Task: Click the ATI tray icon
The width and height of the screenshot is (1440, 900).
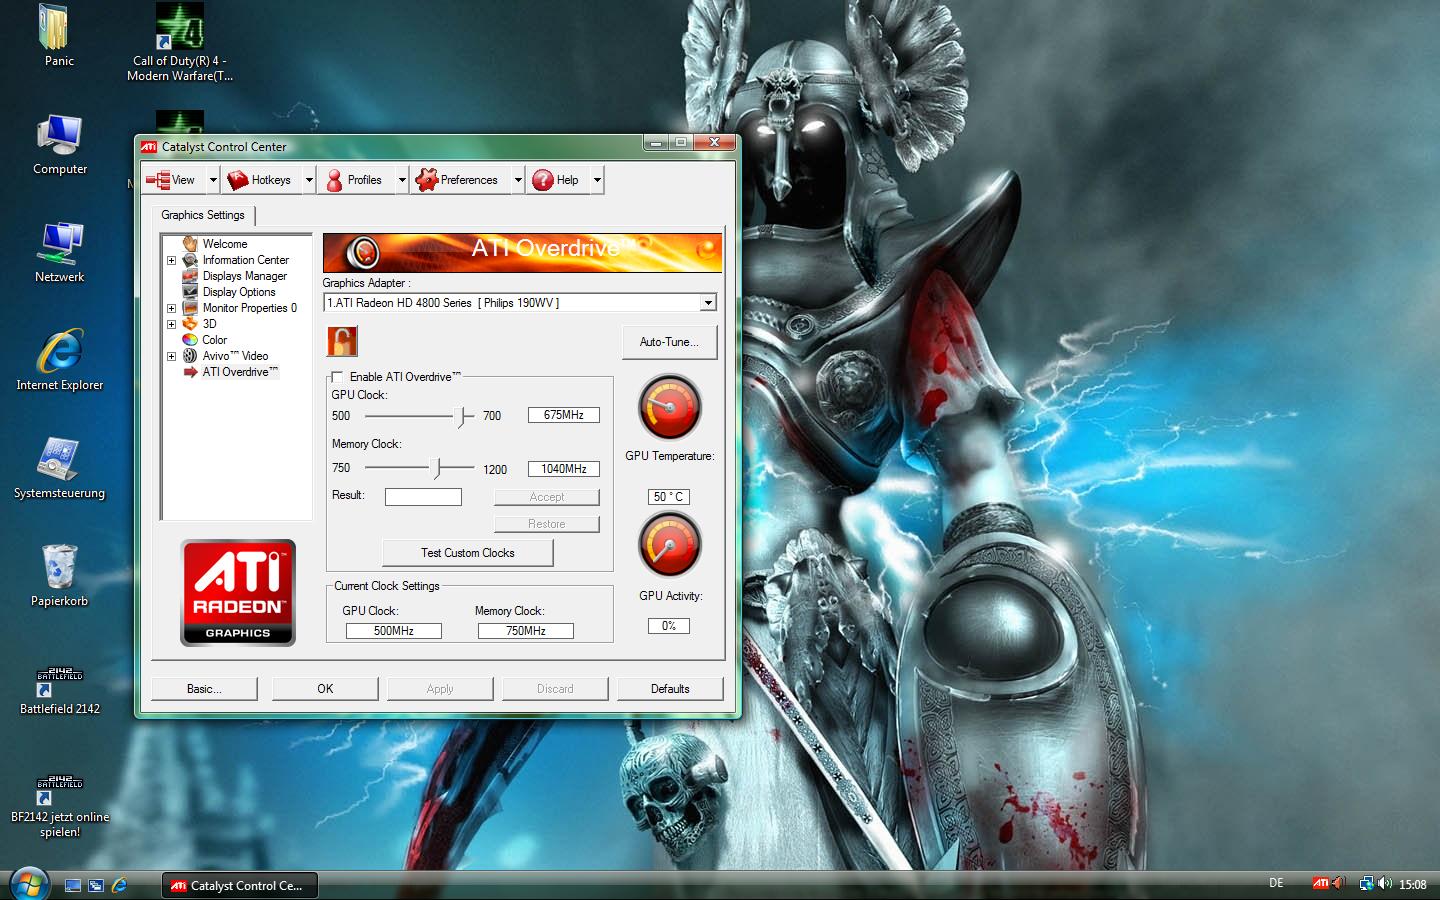Action: [x=1322, y=884]
